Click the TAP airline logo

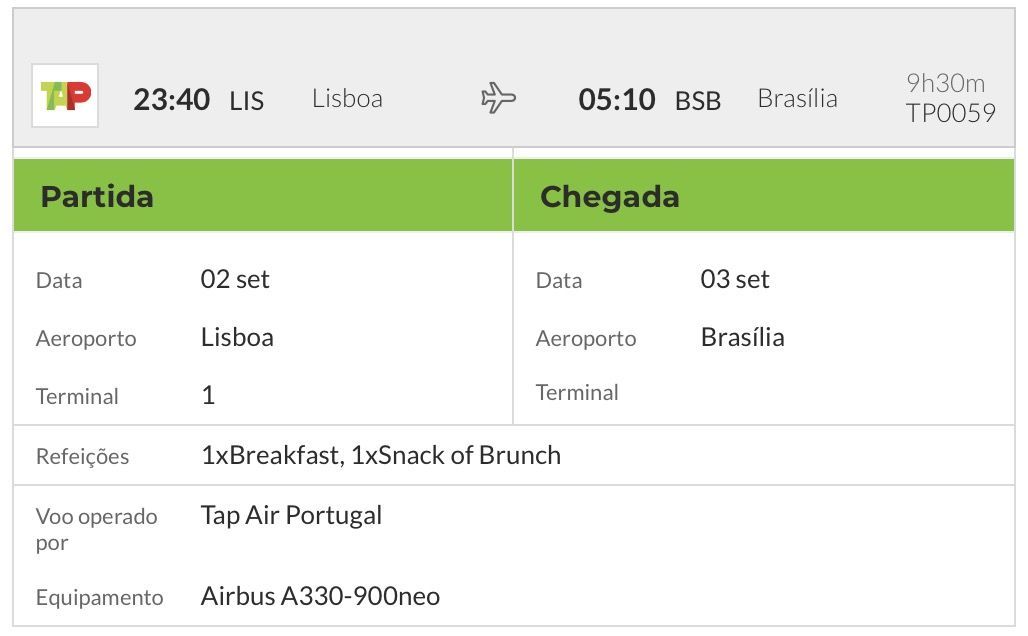pos(65,96)
